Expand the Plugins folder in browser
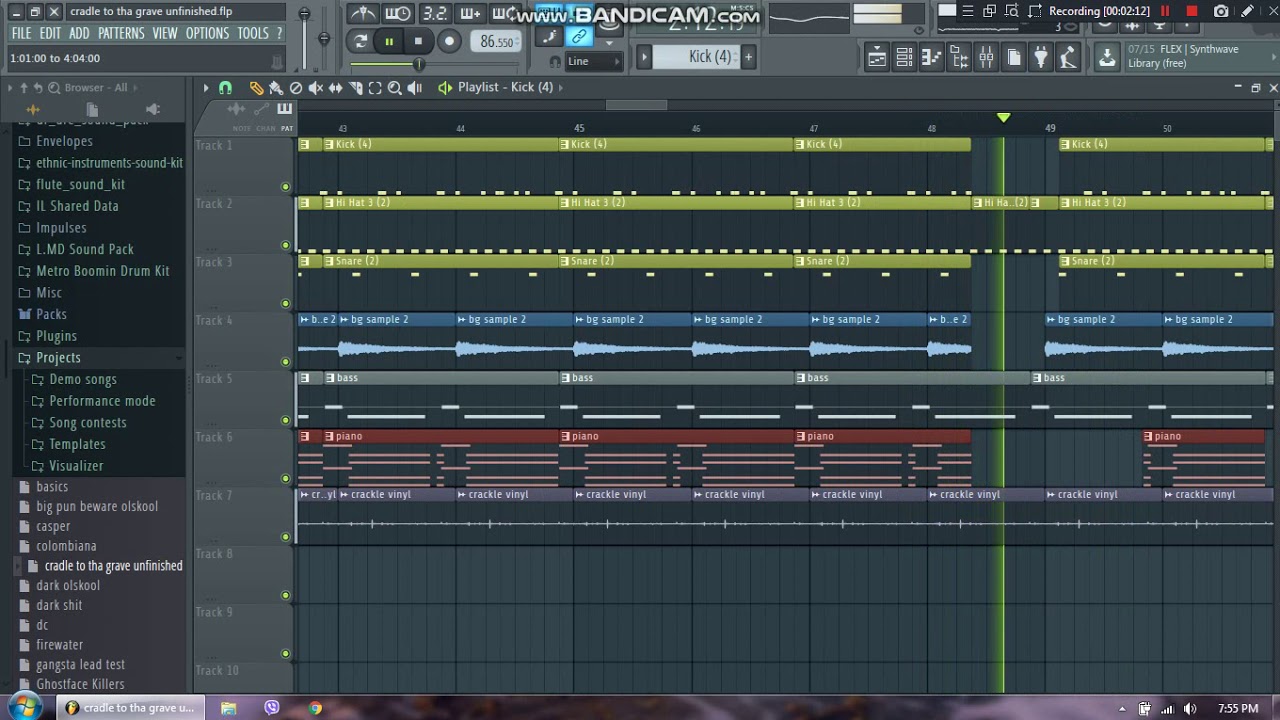This screenshot has width=1280, height=720. [x=56, y=336]
